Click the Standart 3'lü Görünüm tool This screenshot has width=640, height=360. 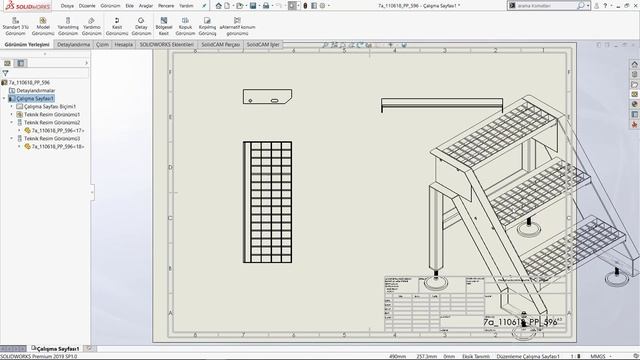click(x=16, y=26)
